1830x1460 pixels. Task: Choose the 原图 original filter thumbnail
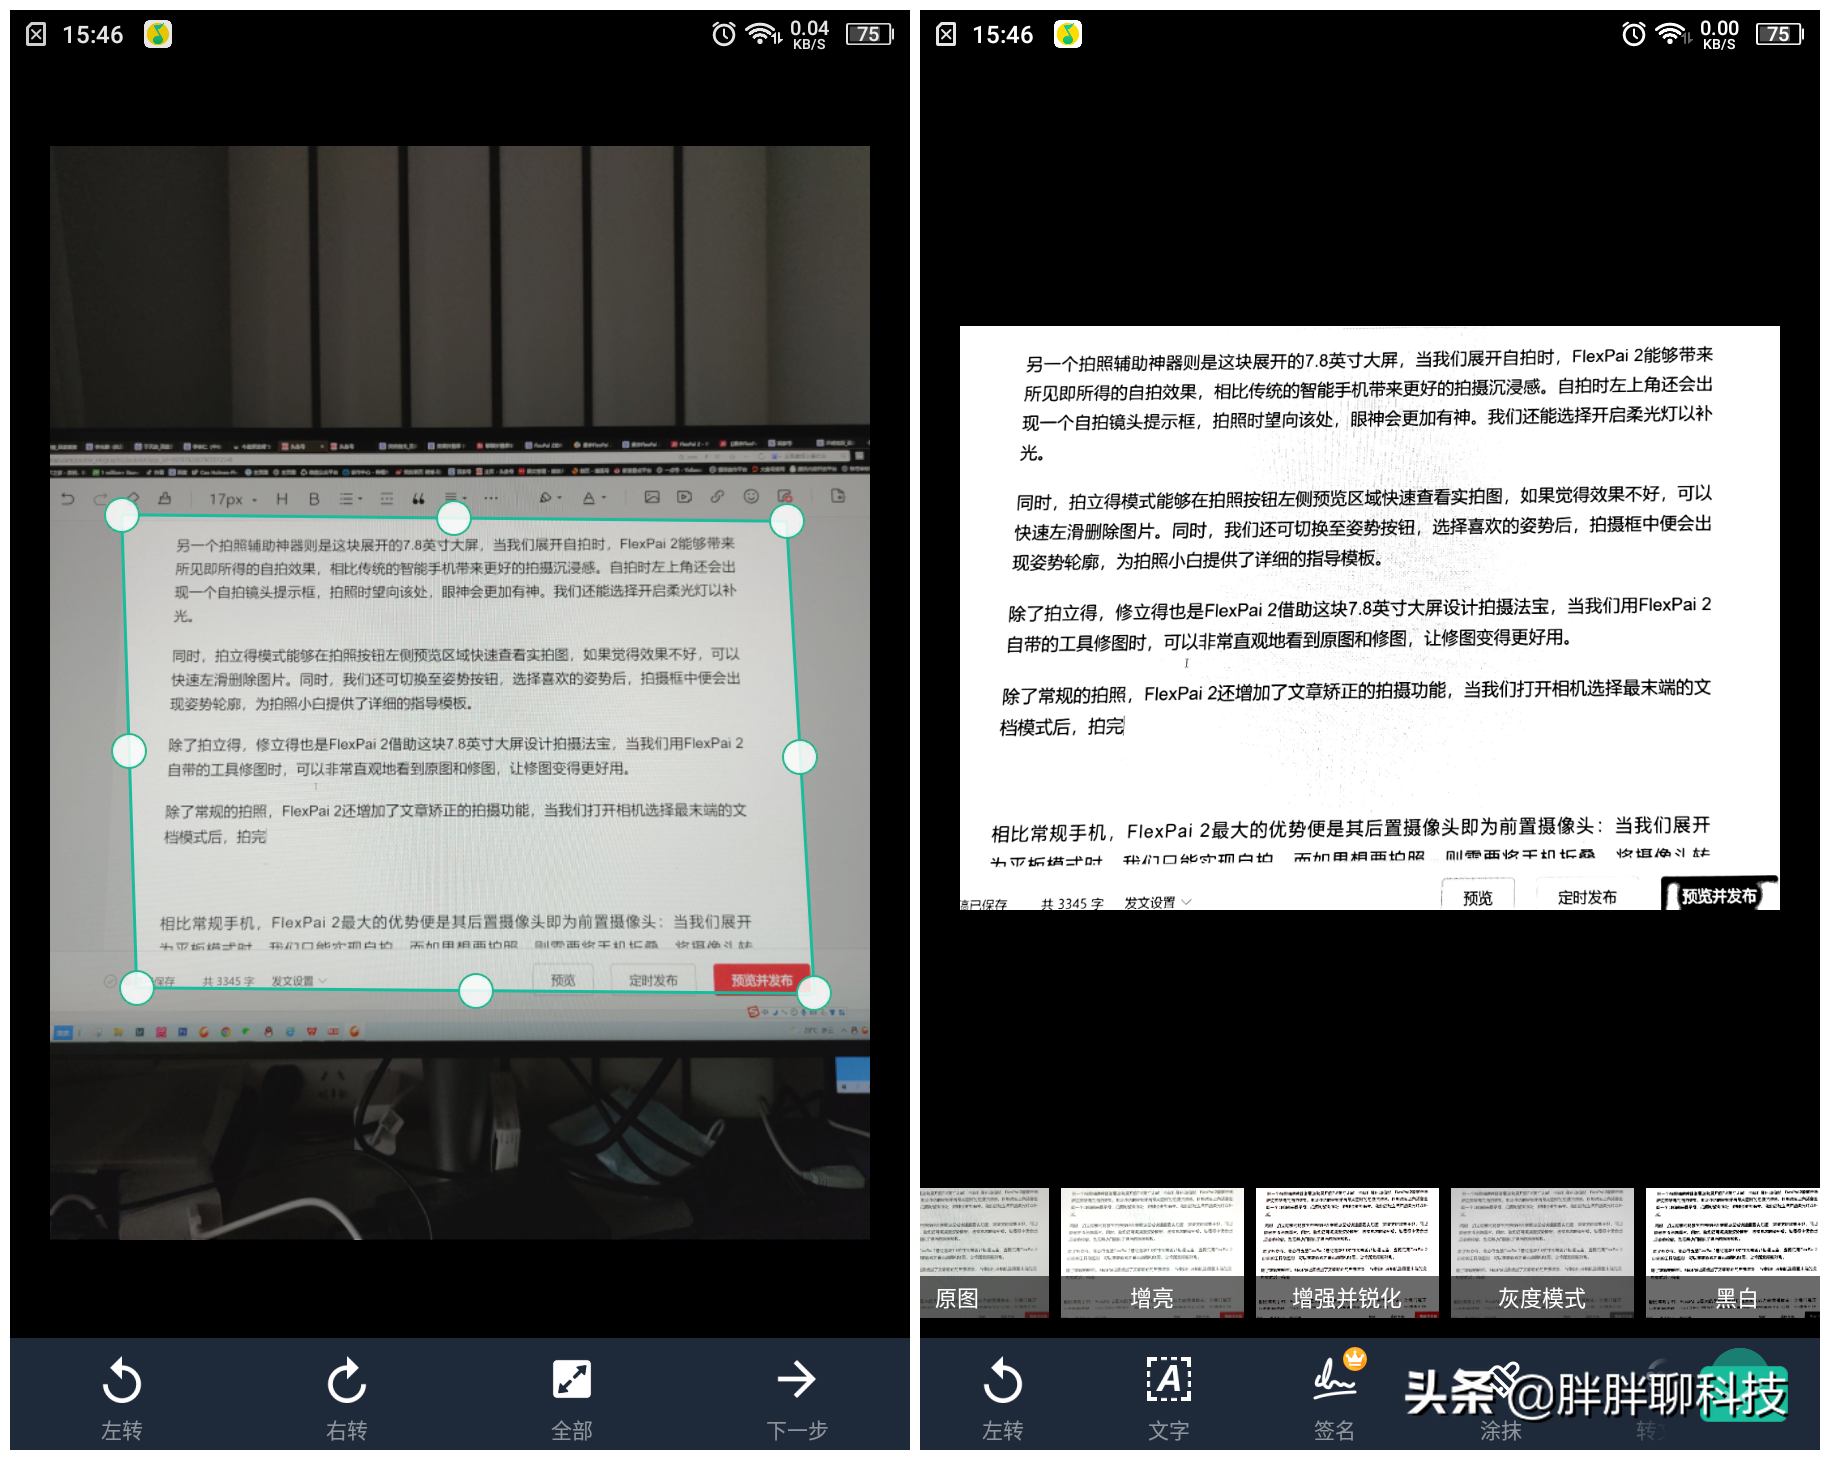[x=984, y=1253]
